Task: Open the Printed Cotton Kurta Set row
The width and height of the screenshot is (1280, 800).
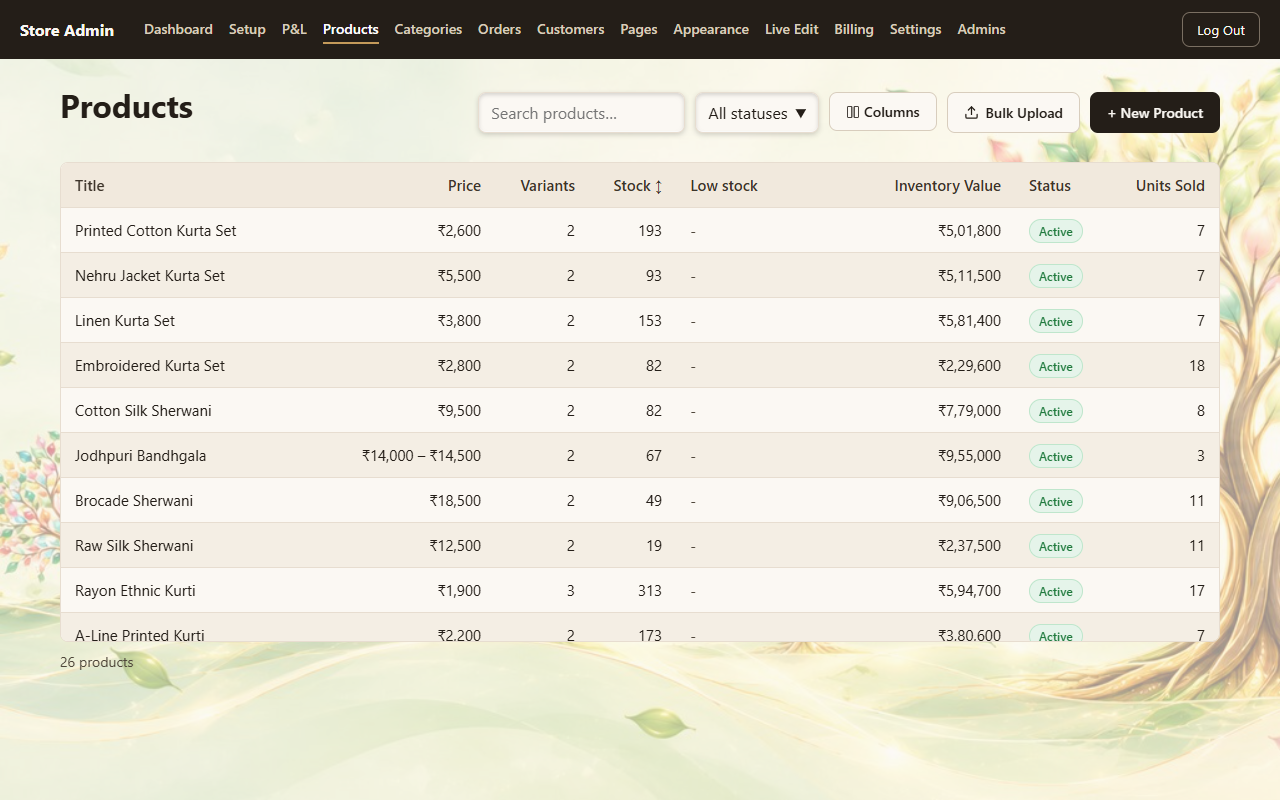Action: 640,230
